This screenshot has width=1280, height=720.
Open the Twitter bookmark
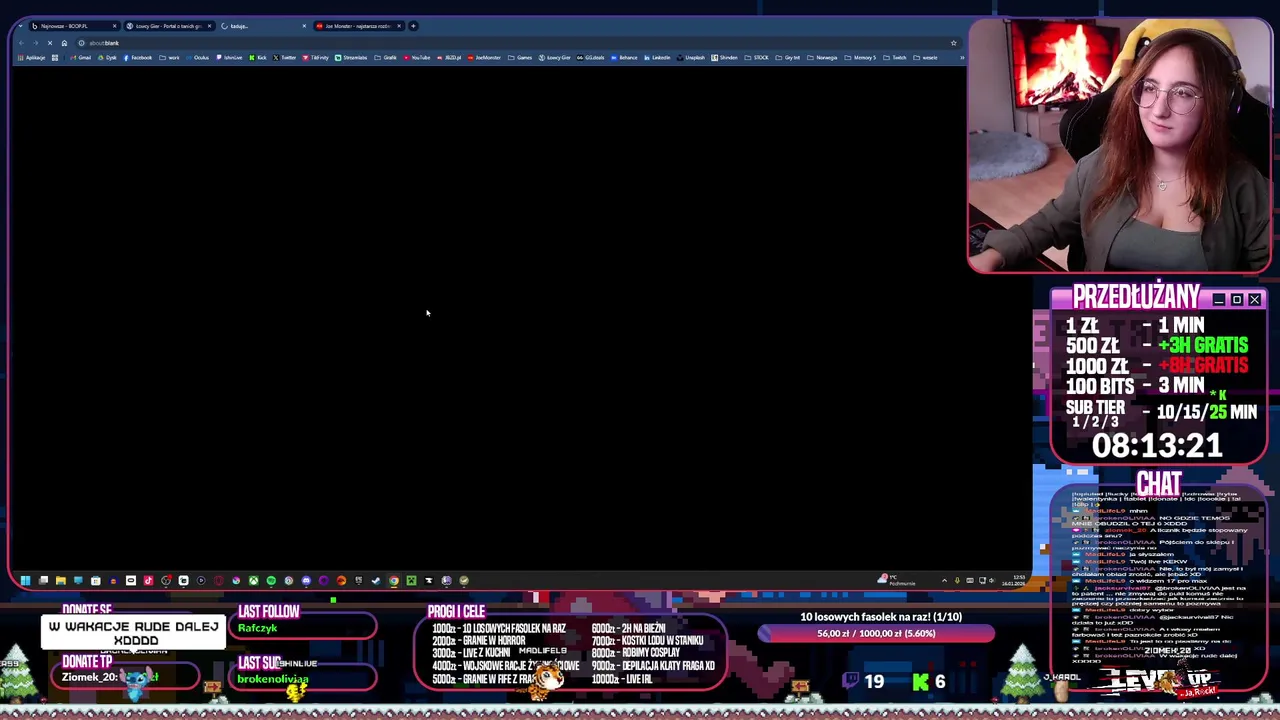[x=285, y=57]
